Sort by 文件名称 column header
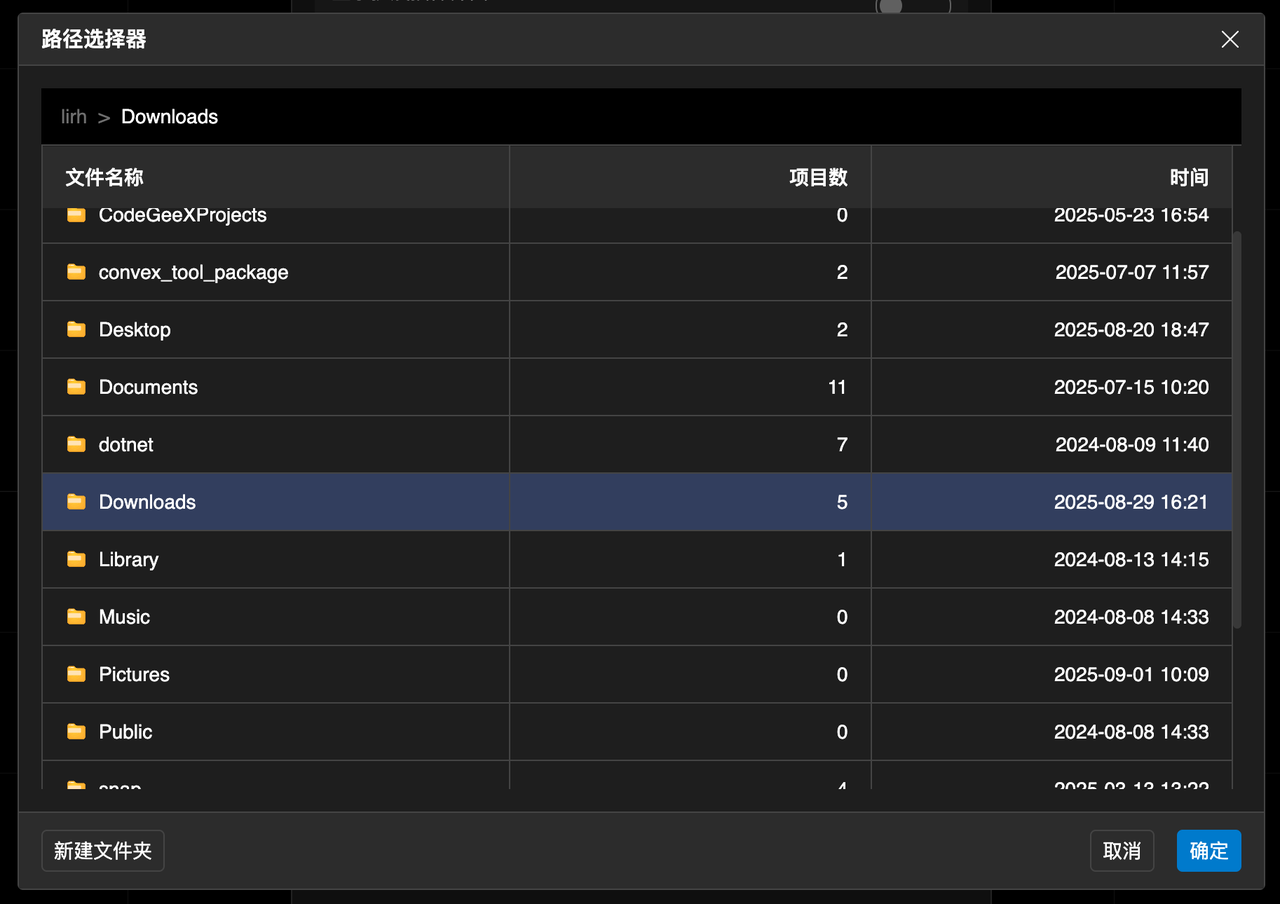The image size is (1280, 904). [104, 177]
